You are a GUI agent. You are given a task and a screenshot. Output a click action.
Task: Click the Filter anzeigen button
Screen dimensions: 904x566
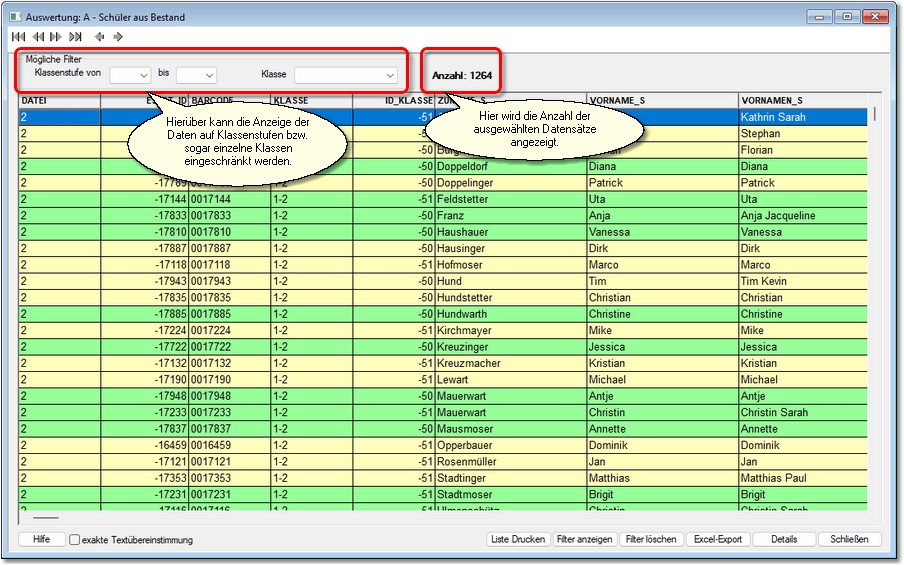[585, 540]
